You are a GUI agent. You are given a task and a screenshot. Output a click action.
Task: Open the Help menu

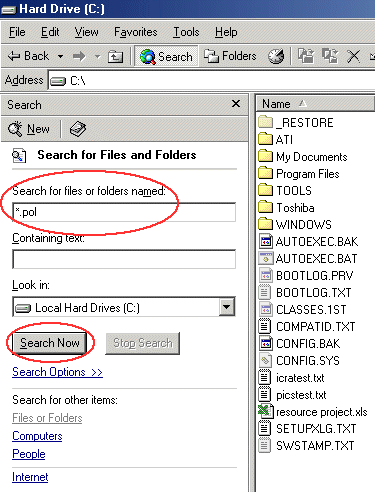click(226, 32)
